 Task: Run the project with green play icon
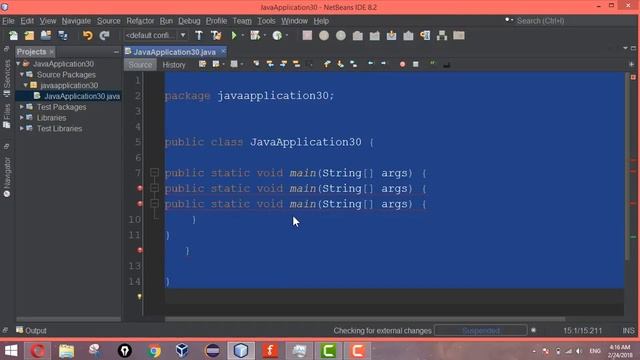point(234,36)
